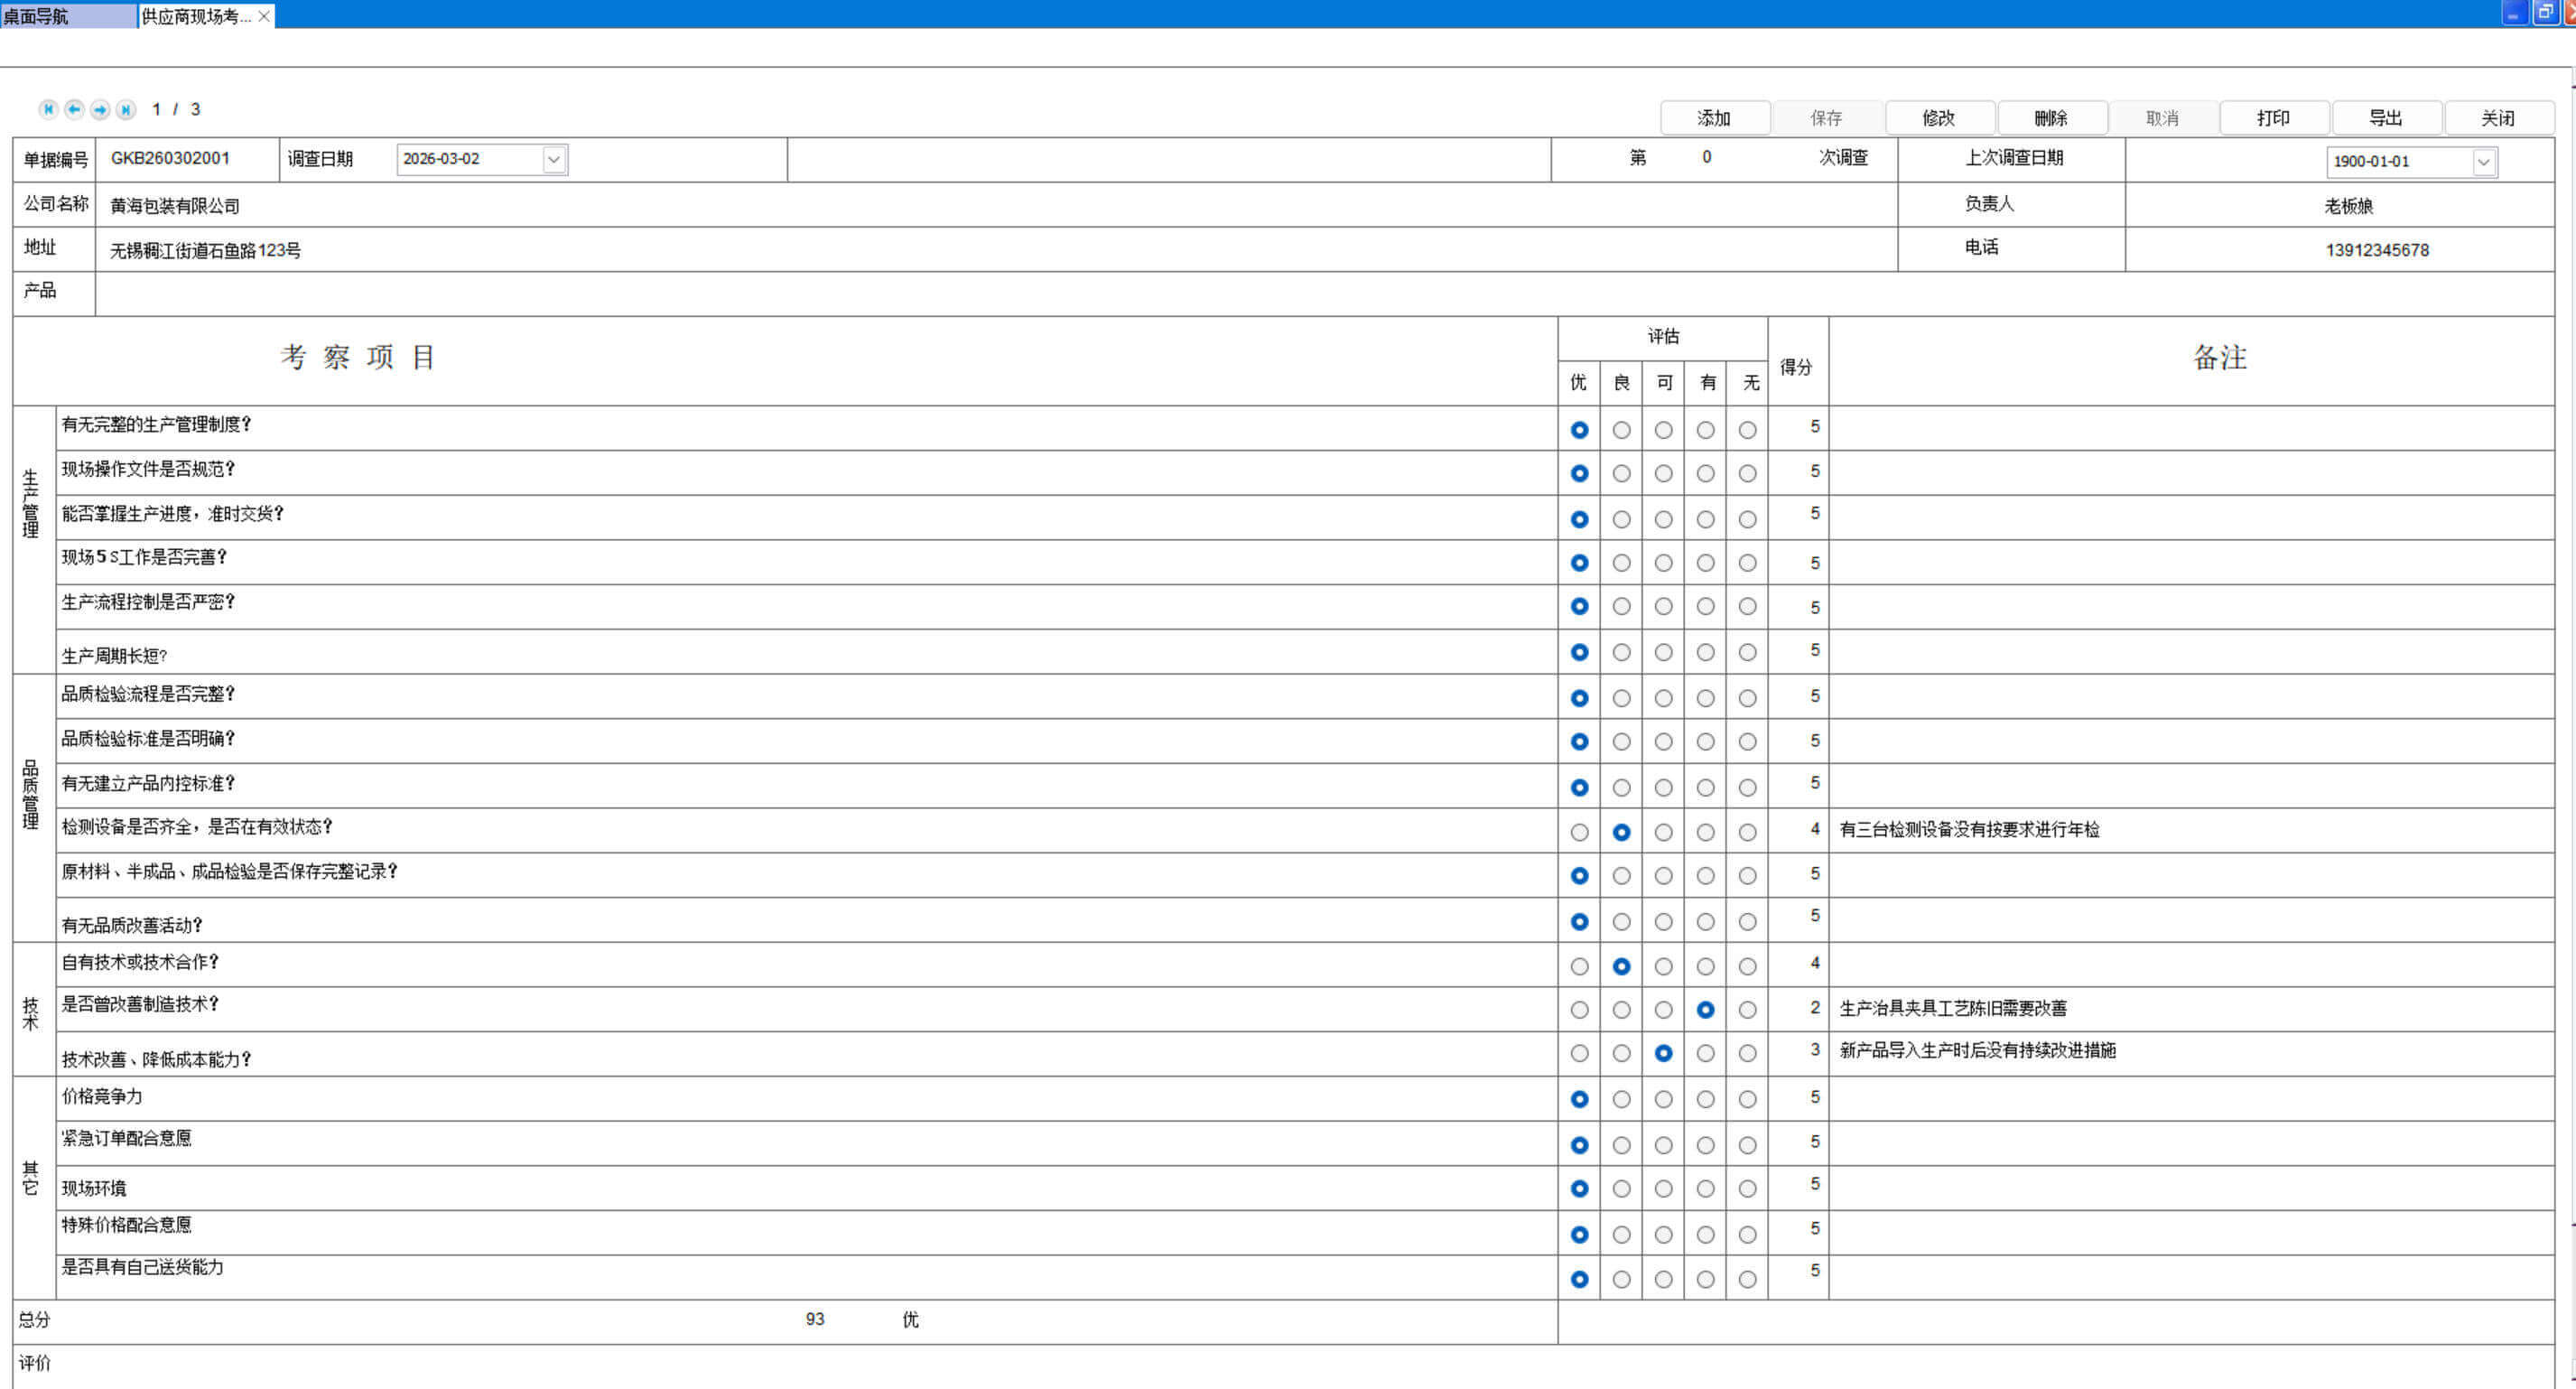Go to the first record
This screenshot has width=2576, height=1389.
click(48, 110)
